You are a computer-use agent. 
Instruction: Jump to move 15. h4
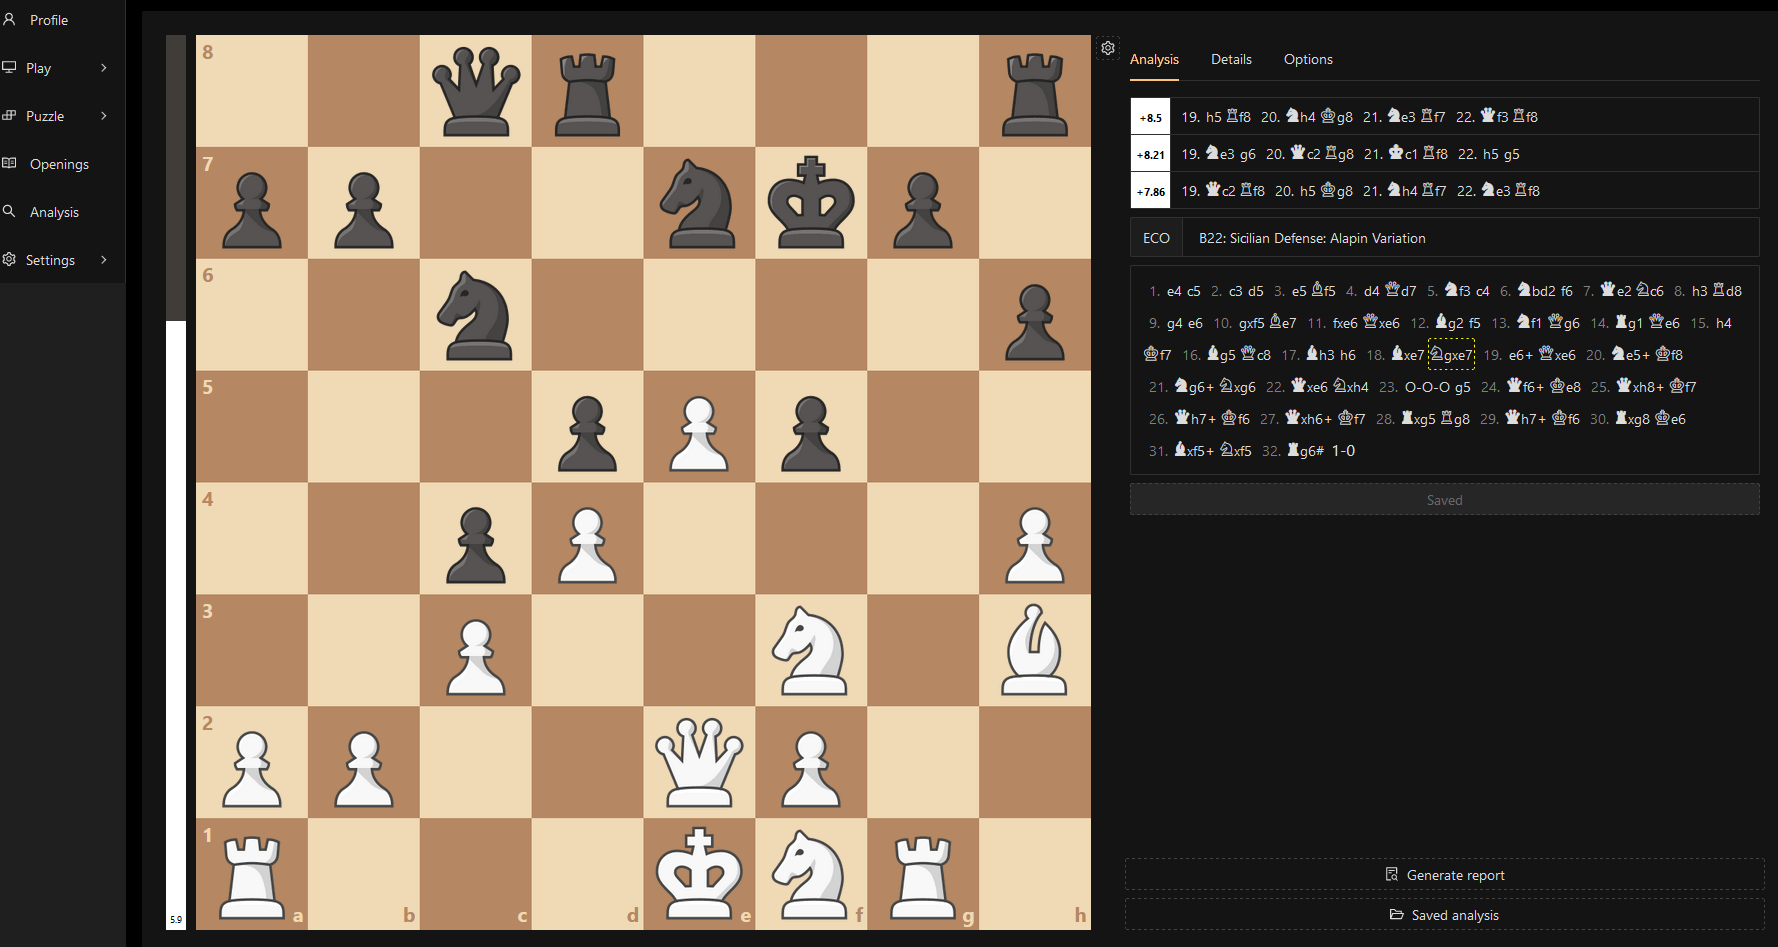1723,323
